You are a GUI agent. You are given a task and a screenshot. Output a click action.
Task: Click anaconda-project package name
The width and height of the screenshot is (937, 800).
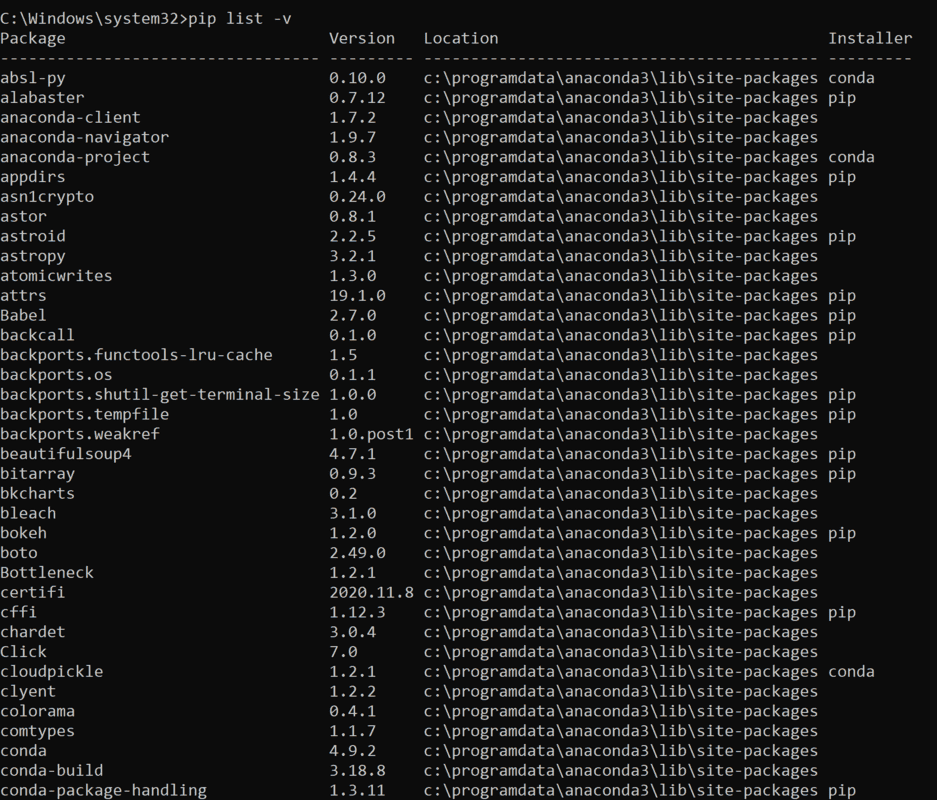click(x=75, y=157)
